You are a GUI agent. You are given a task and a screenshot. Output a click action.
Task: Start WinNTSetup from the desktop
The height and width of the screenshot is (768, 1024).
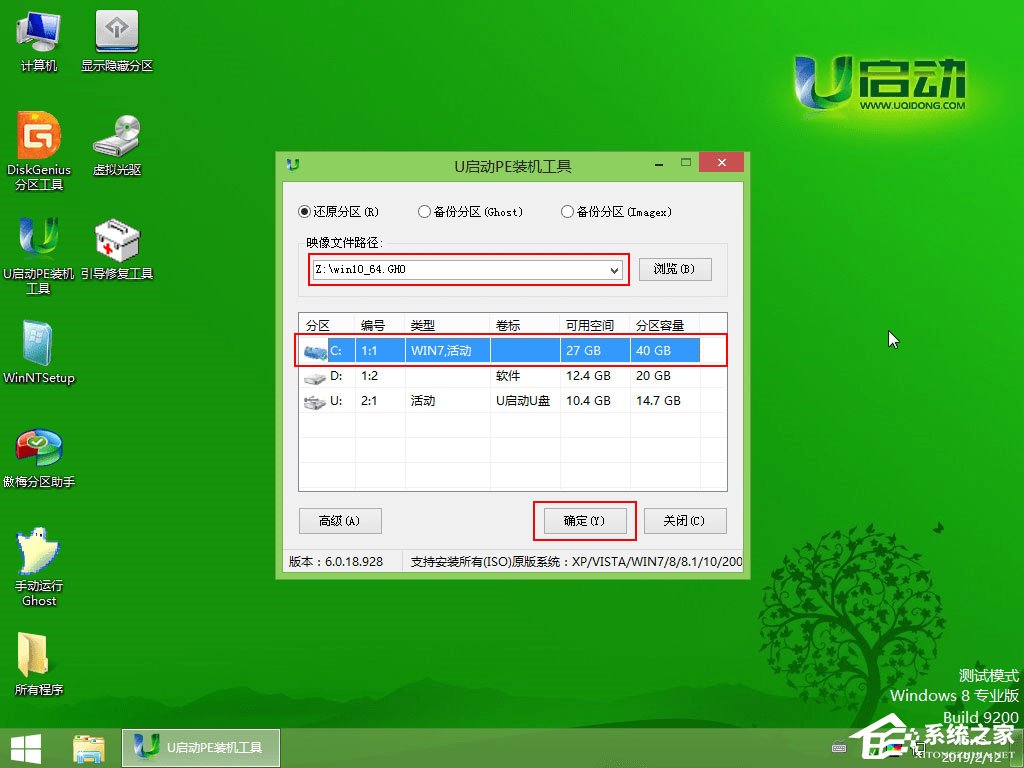tap(40, 352)
